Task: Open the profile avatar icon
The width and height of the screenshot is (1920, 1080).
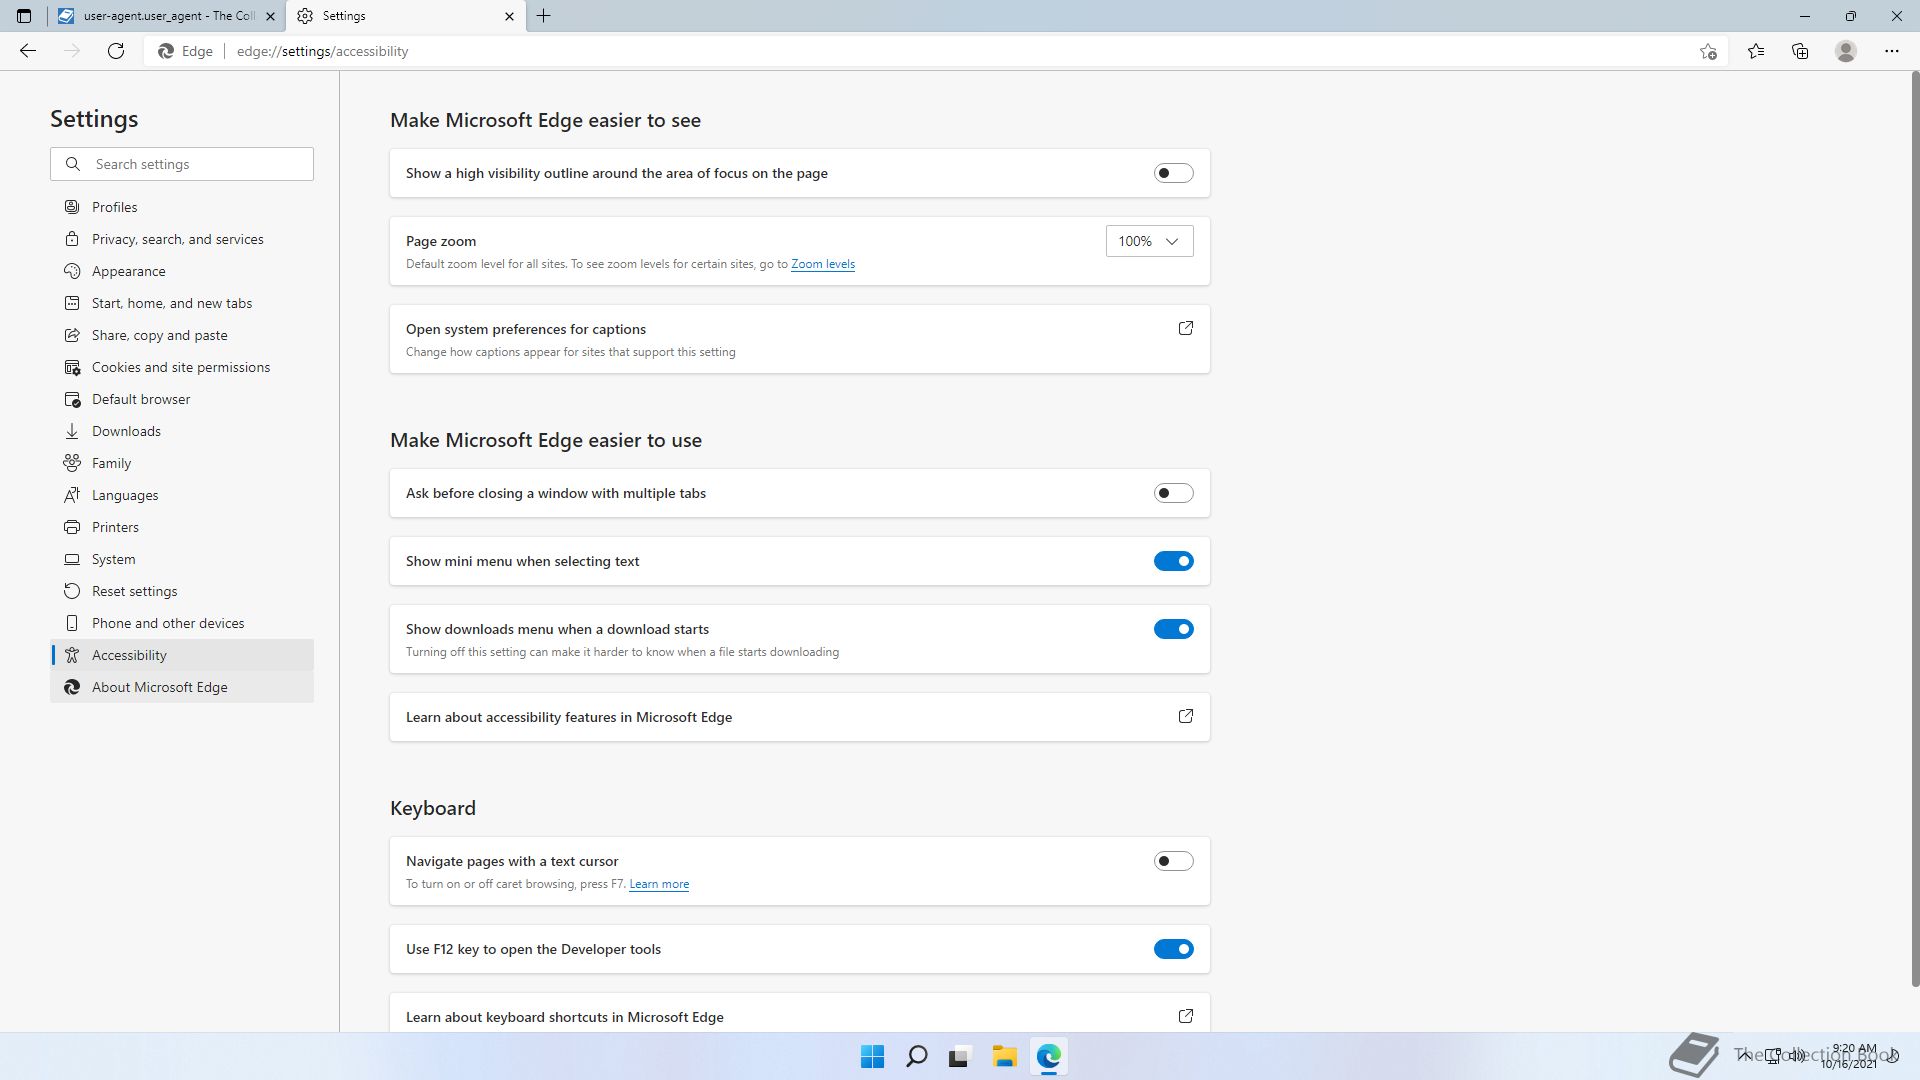Action: tap(1846, 51)
